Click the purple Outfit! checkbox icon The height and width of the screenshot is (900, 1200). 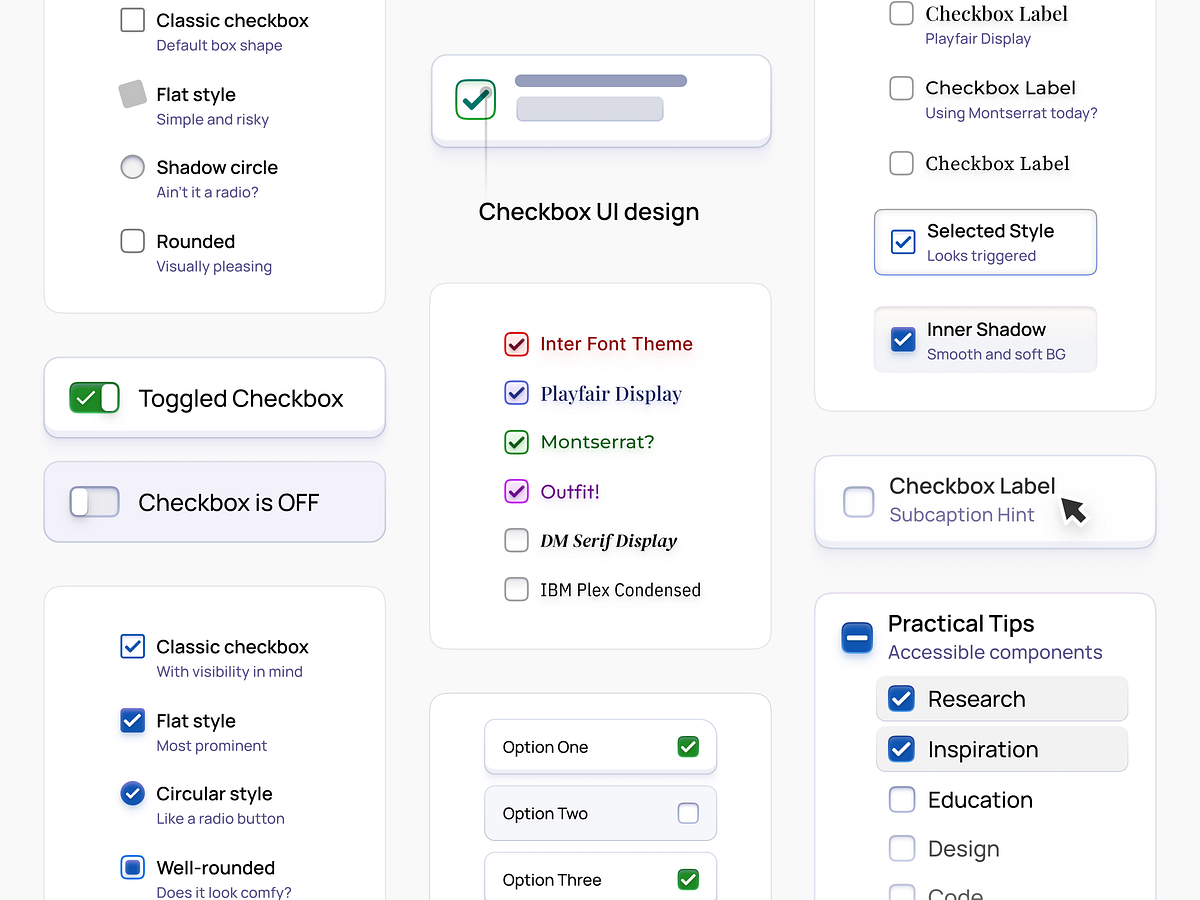pos(516,491)
